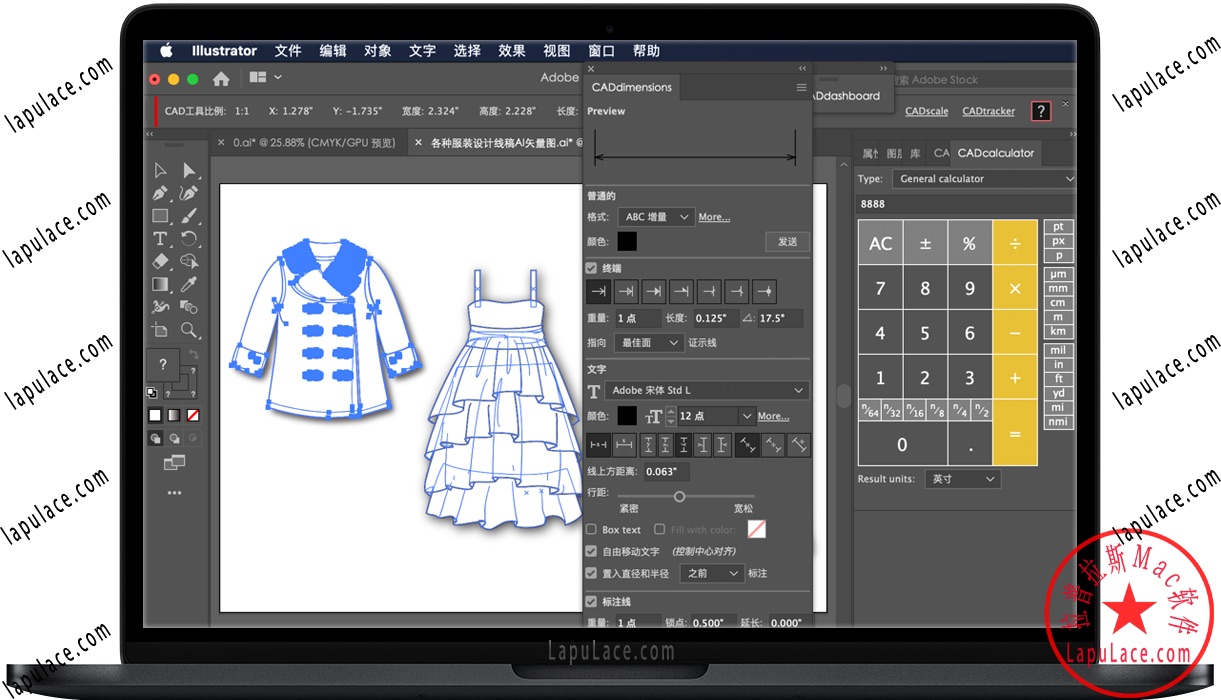Screen dimensions: 1221x700
Task: Toggle the 终端 arrowhead section checkbox
Action: (x=590, y=268)
